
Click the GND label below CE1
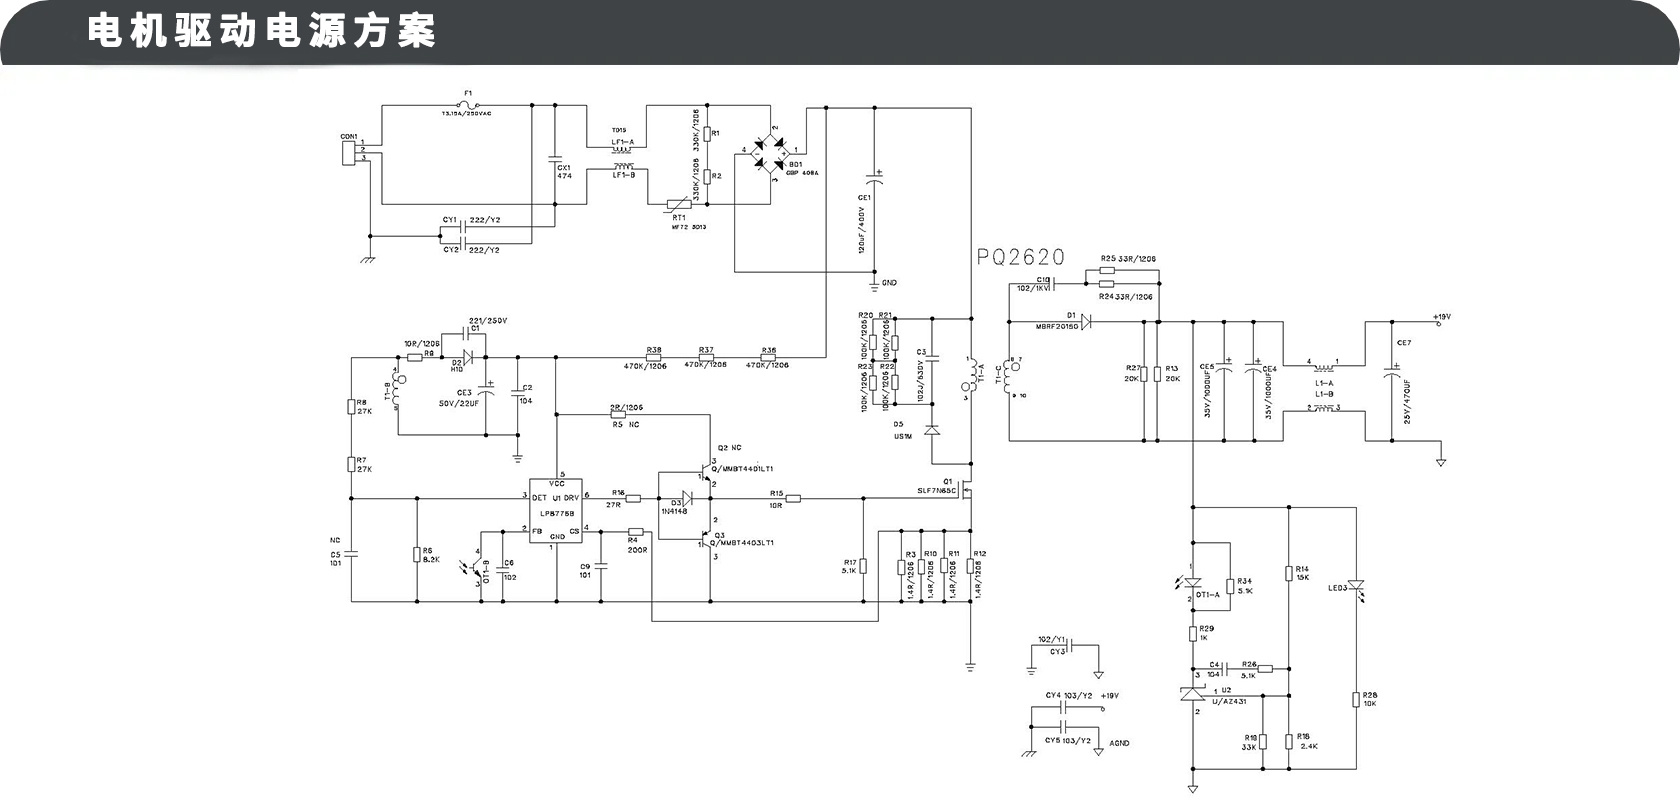point(890,283)
